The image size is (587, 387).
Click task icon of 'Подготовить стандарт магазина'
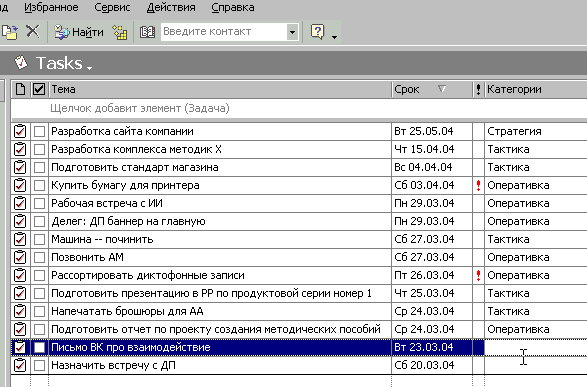tap(20, 167)
